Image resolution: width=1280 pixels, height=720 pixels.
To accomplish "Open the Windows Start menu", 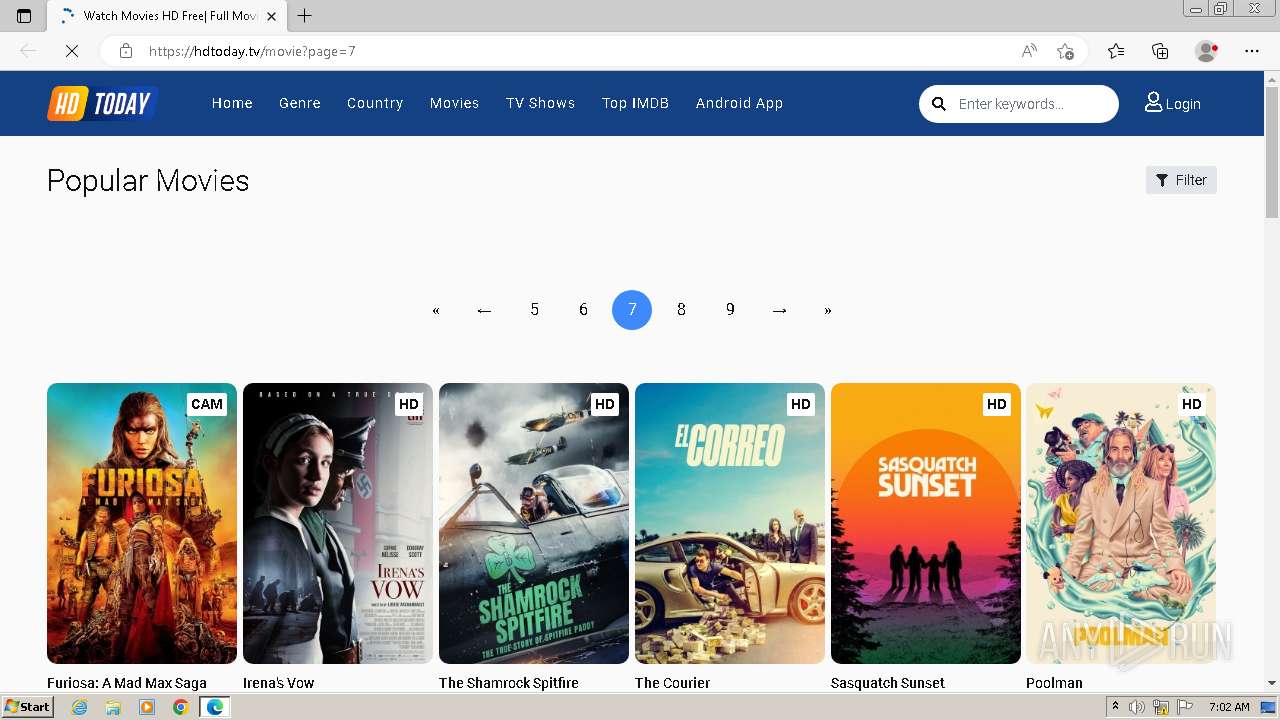I will [27, 707].
